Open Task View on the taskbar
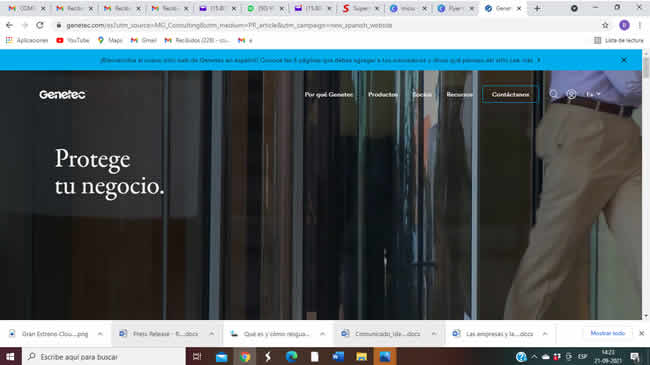This screenshot has width=650, height=365. click(197, 357)
